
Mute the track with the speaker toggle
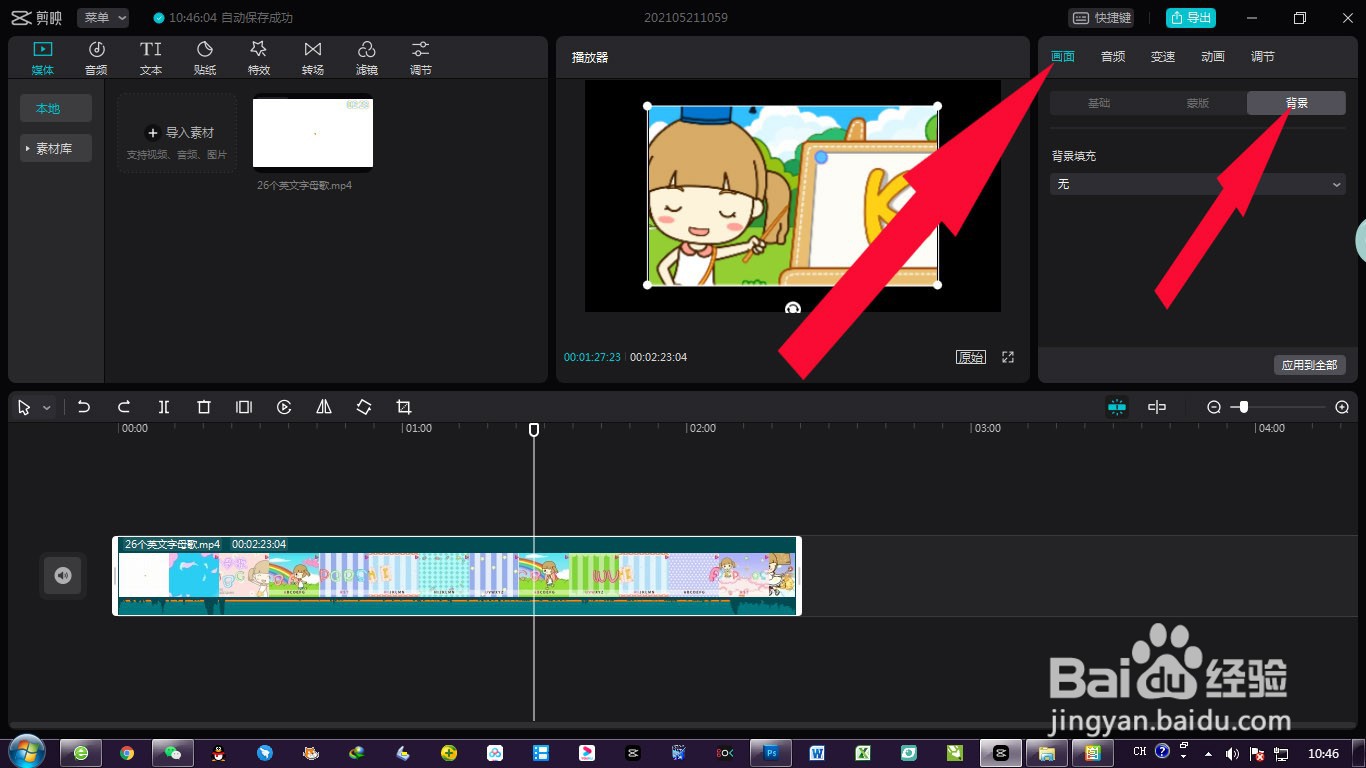(63, 575)
